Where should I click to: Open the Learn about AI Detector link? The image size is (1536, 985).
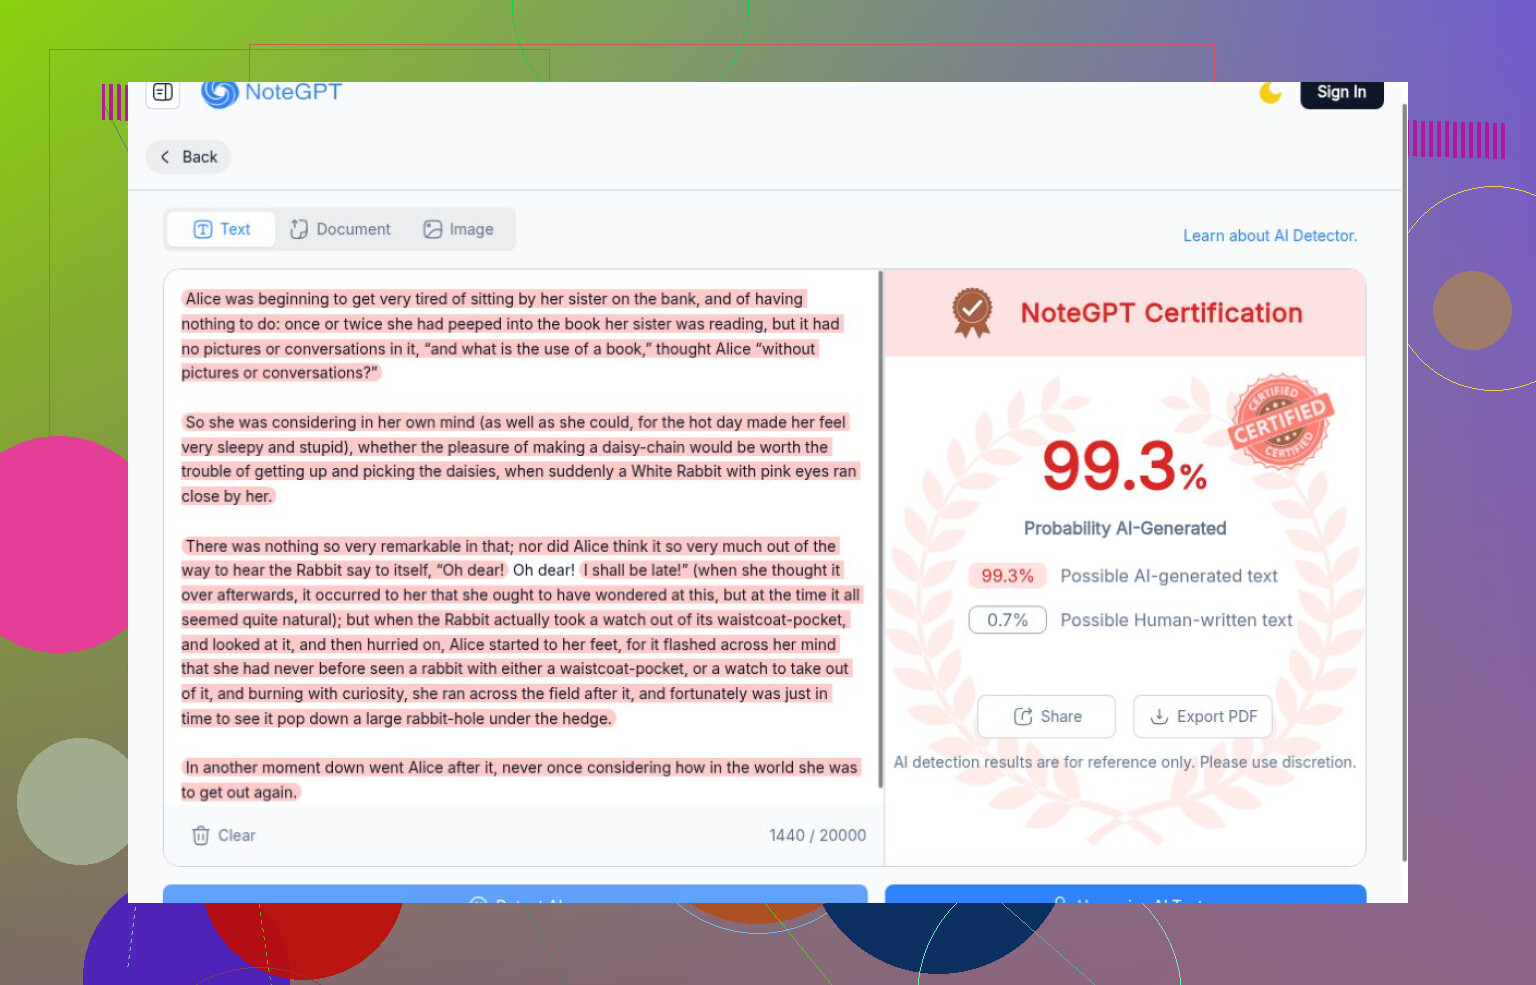(x=1269, y=236)
